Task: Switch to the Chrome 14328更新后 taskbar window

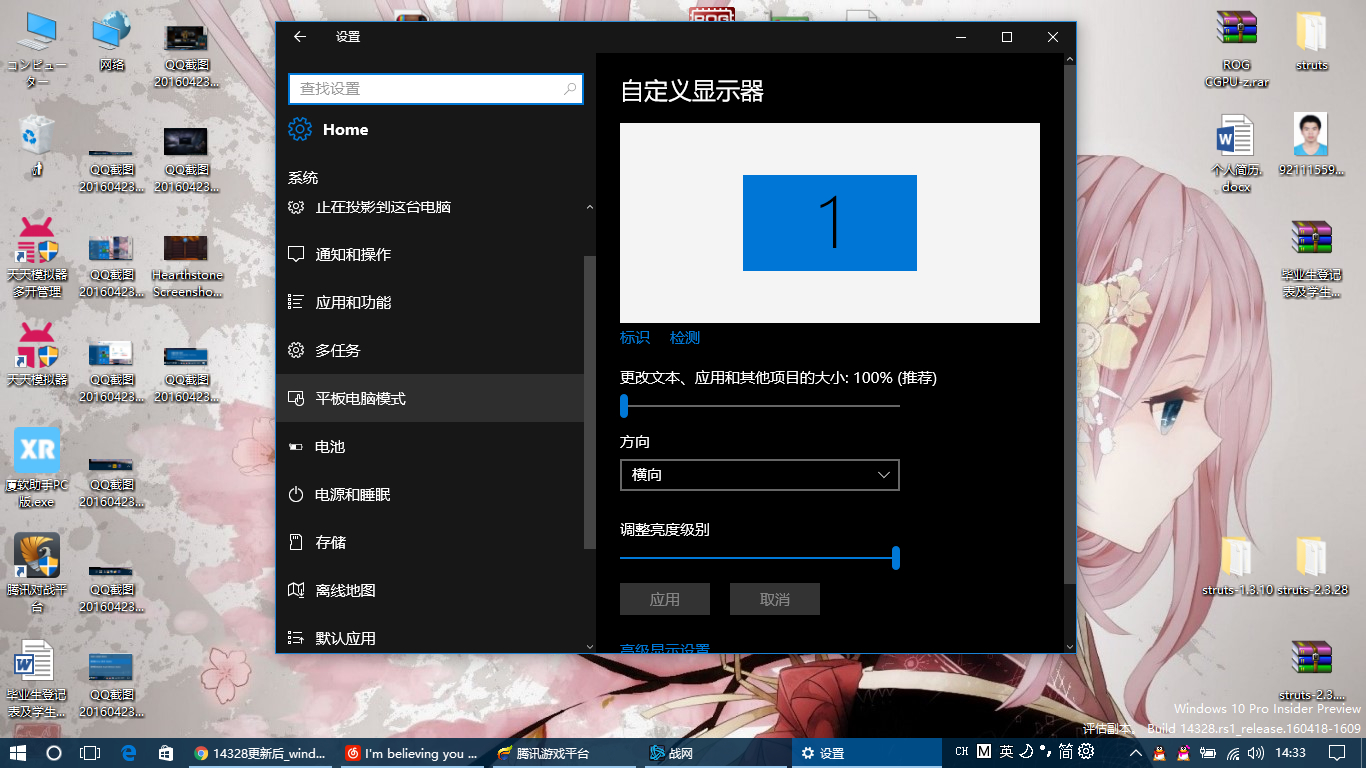Action: pos(261,753)
